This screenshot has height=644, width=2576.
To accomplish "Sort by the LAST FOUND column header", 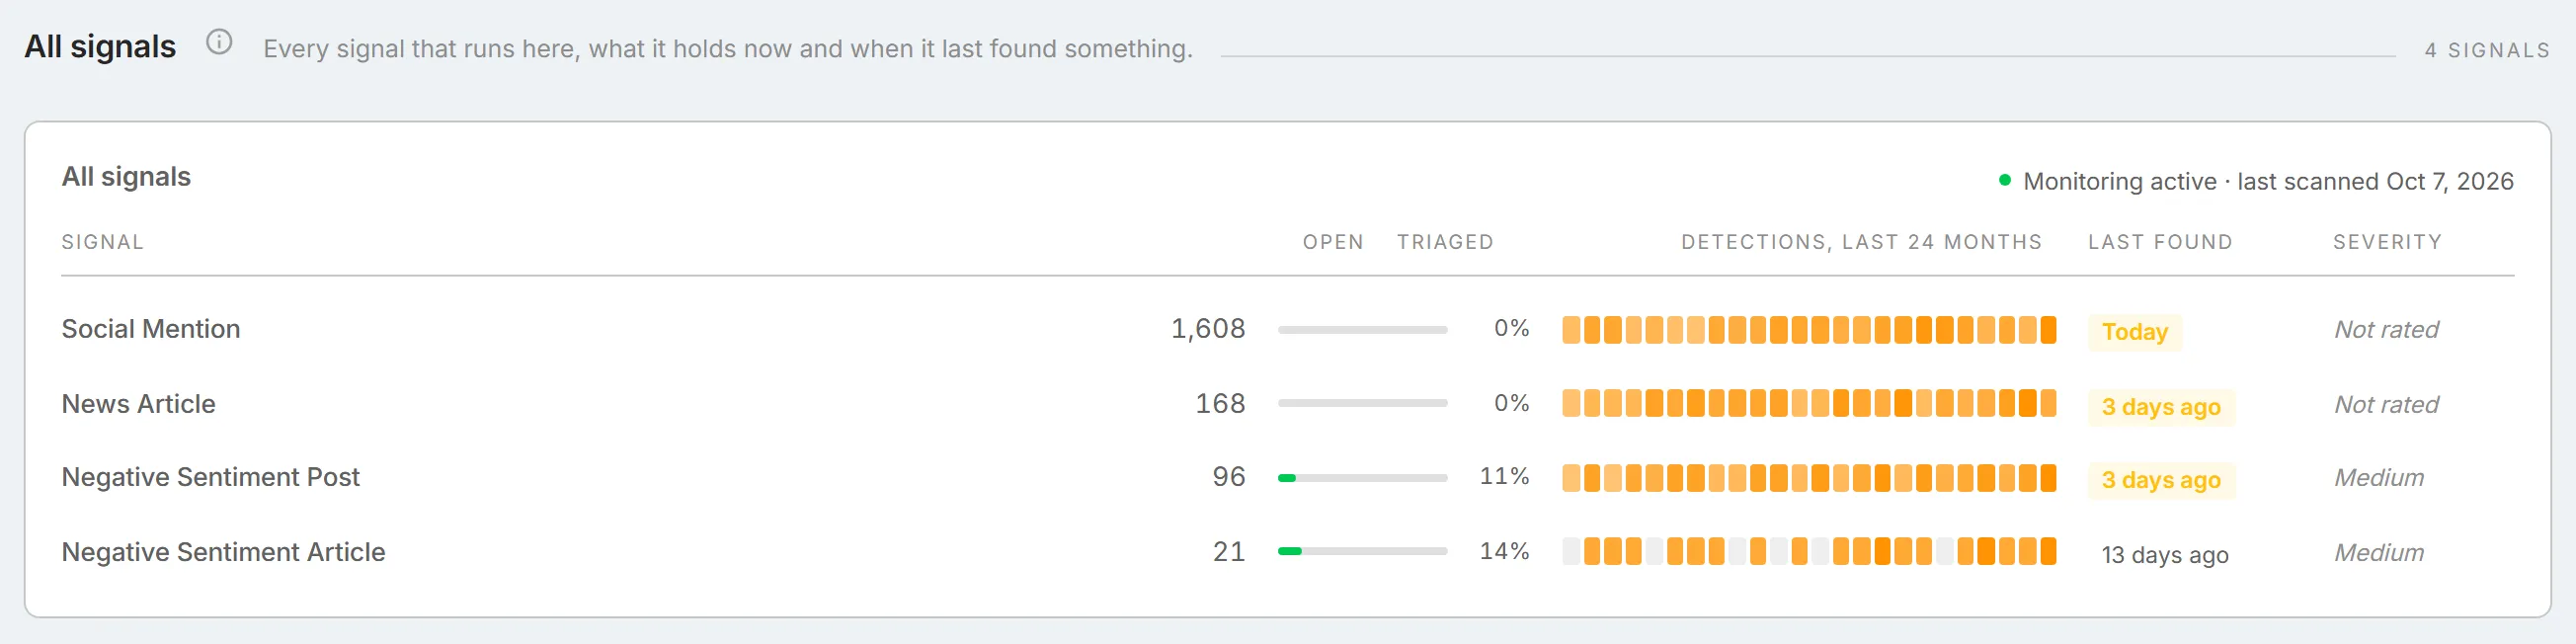I will 2159,242.
